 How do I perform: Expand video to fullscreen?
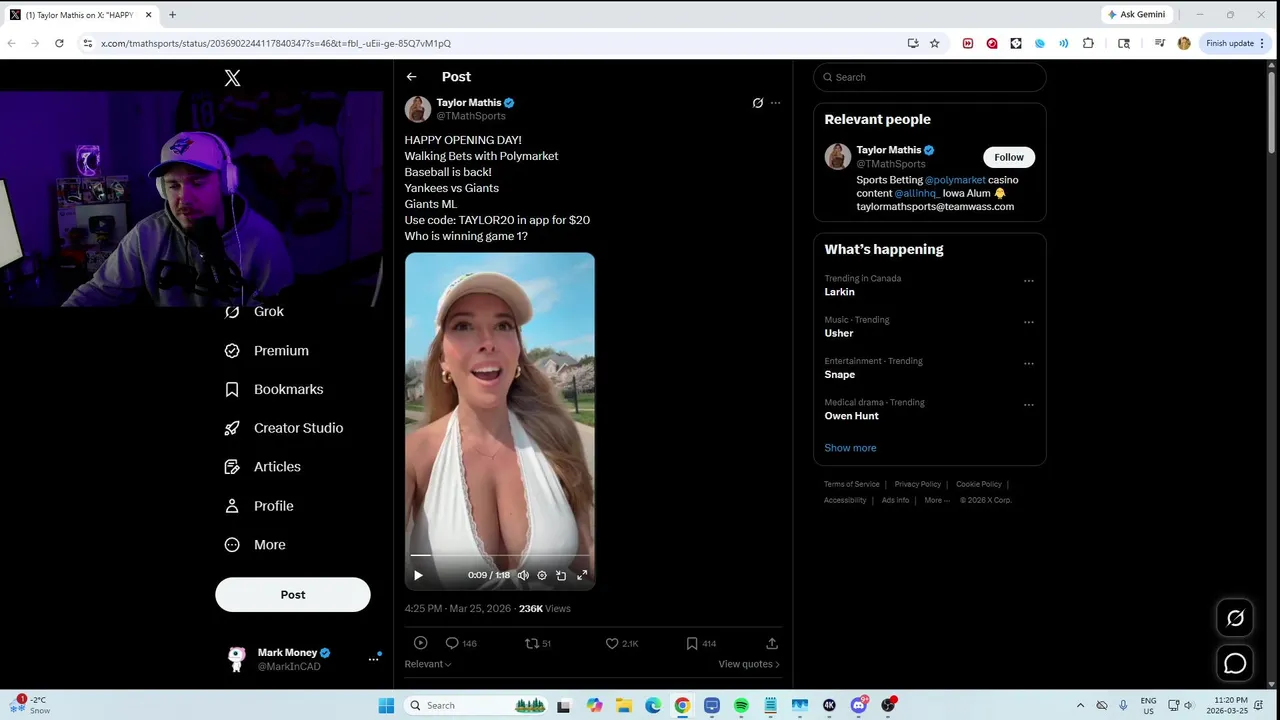582,575
